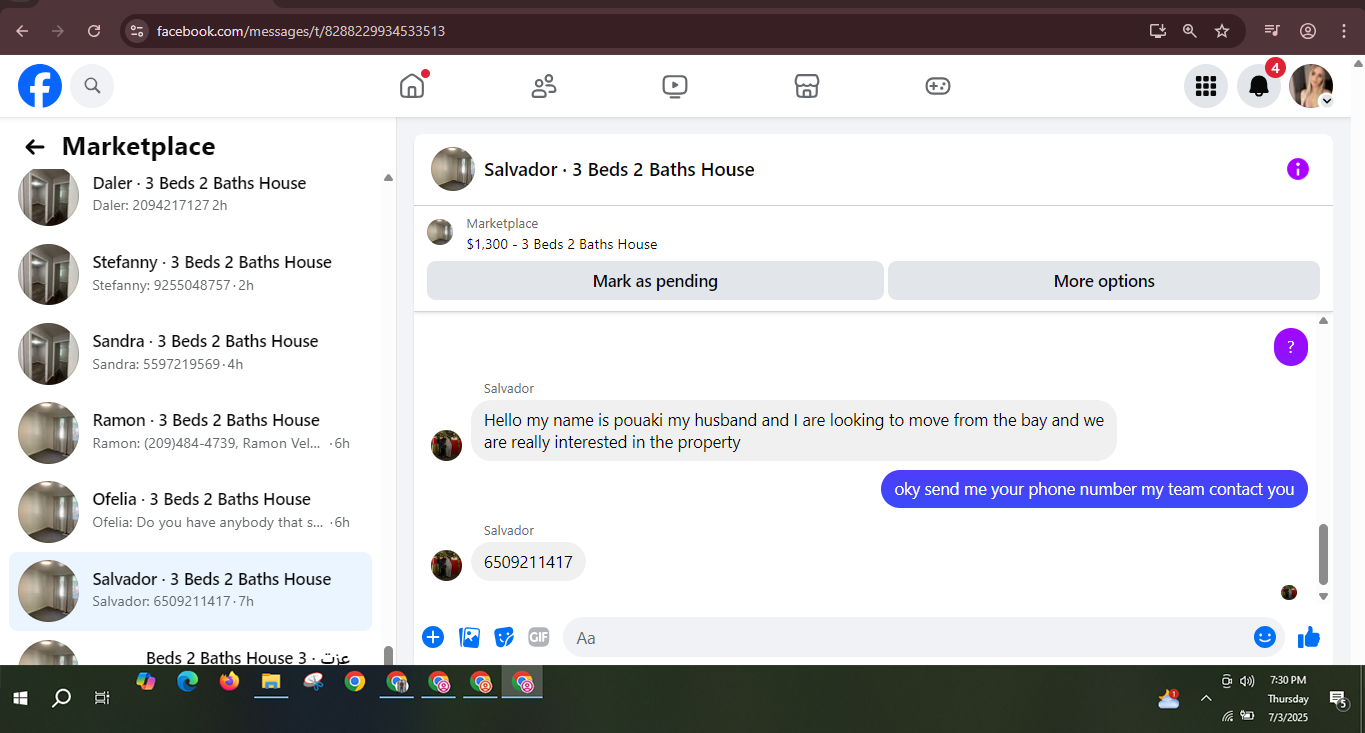1365x733 pixels.
Task: Click the purple '?' sent message
Action: 1291,347
